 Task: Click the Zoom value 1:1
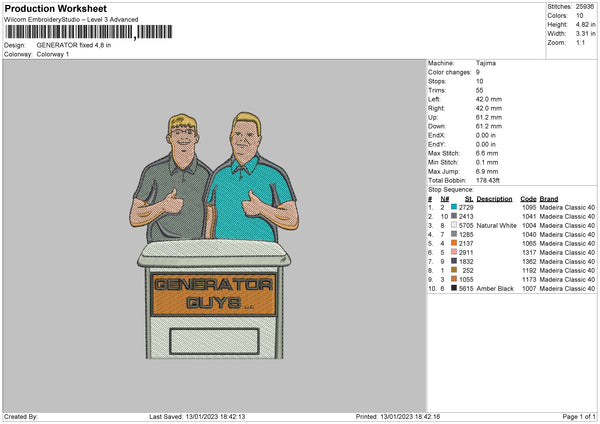[x=580, y=42]
